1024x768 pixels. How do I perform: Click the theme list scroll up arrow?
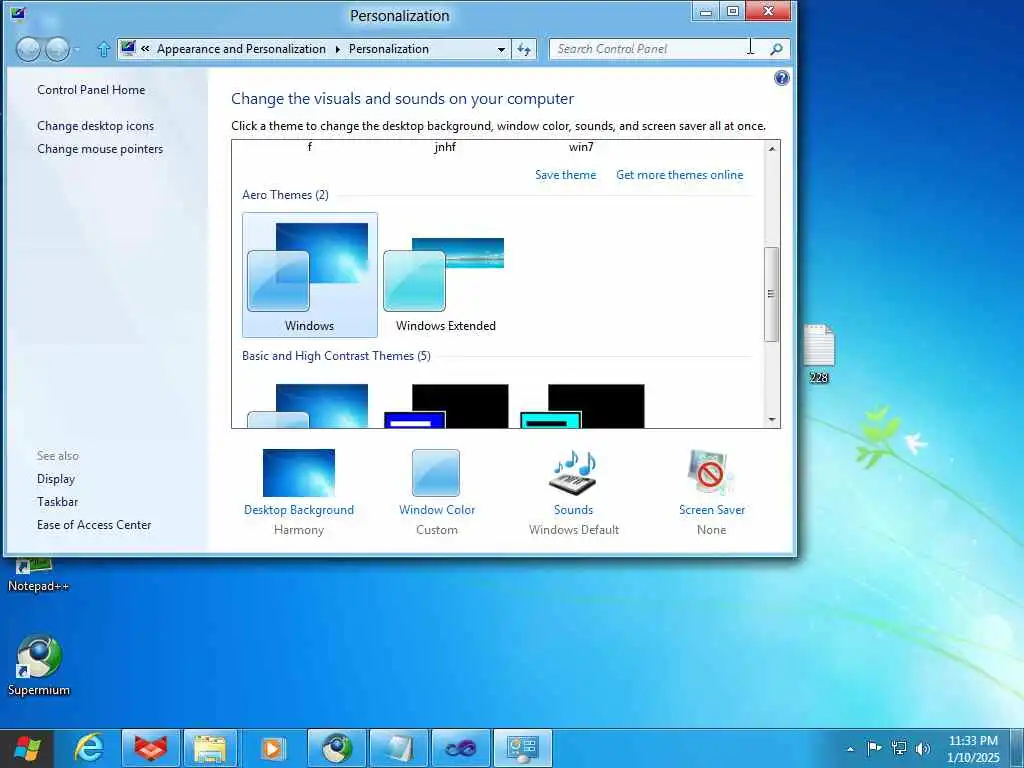tap(772, 149)
